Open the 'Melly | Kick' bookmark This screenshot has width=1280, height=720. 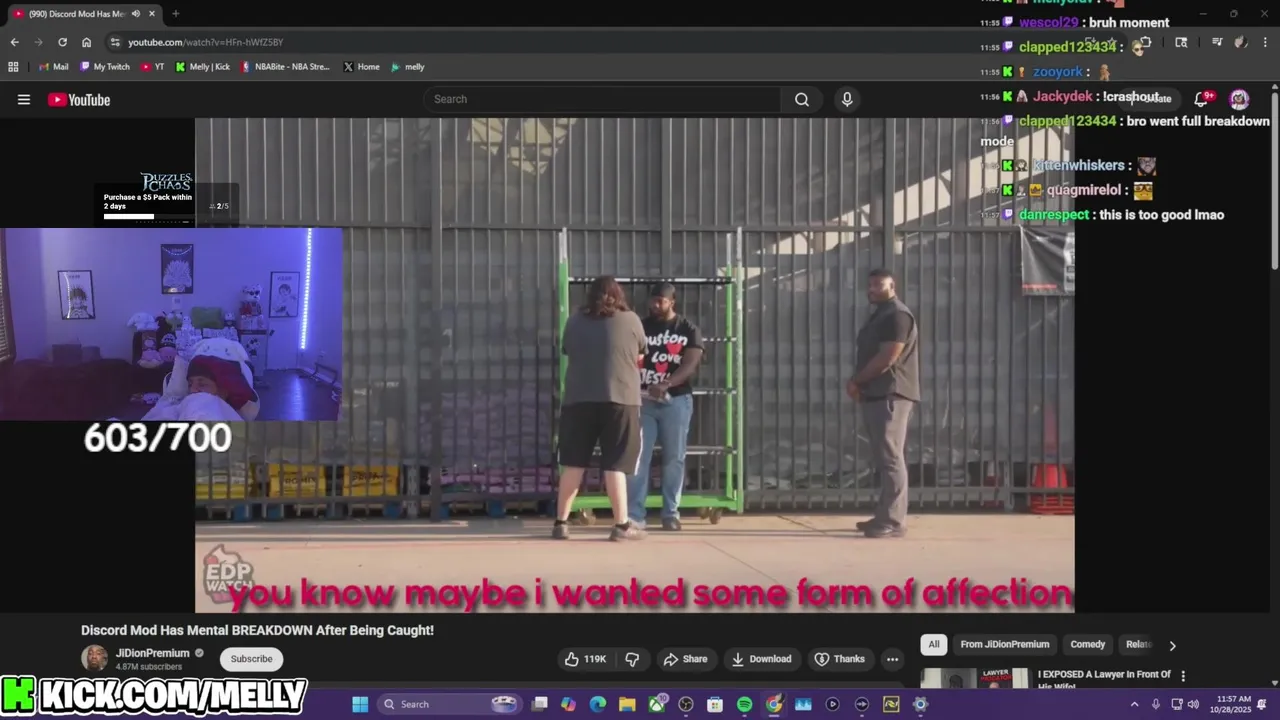[x=202, y=67]
